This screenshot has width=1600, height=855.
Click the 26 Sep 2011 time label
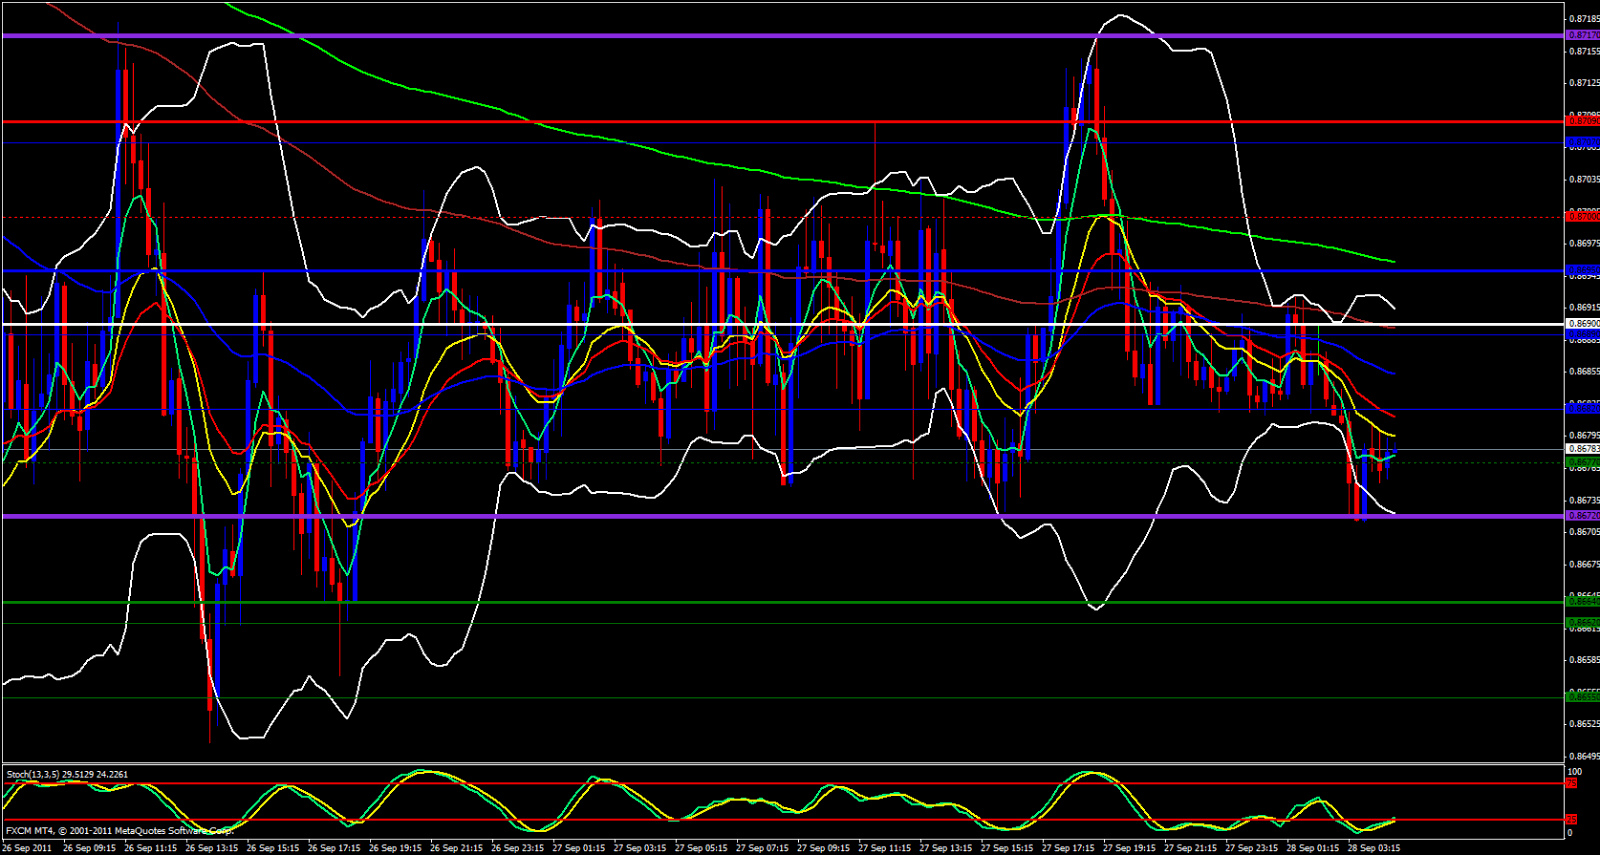(27, 848)
